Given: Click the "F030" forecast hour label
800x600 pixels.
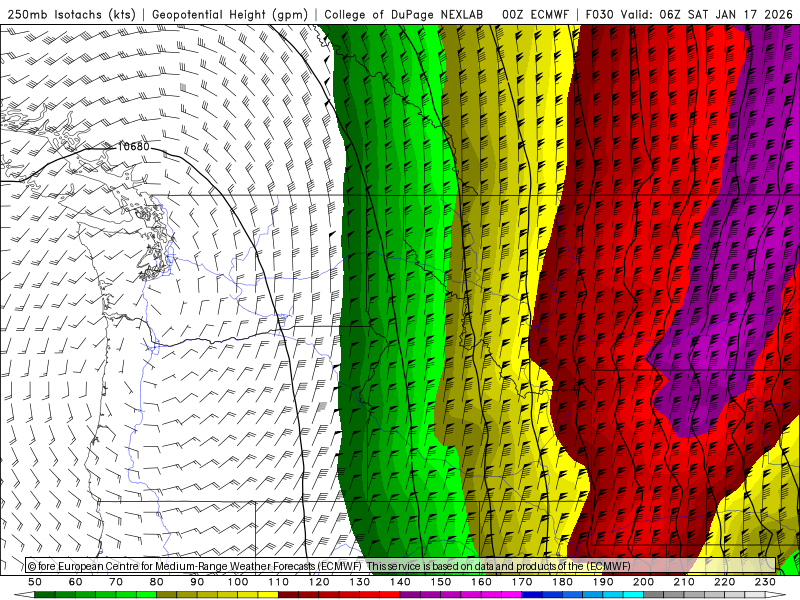Looking at the screenshot, I should point(599,14).
